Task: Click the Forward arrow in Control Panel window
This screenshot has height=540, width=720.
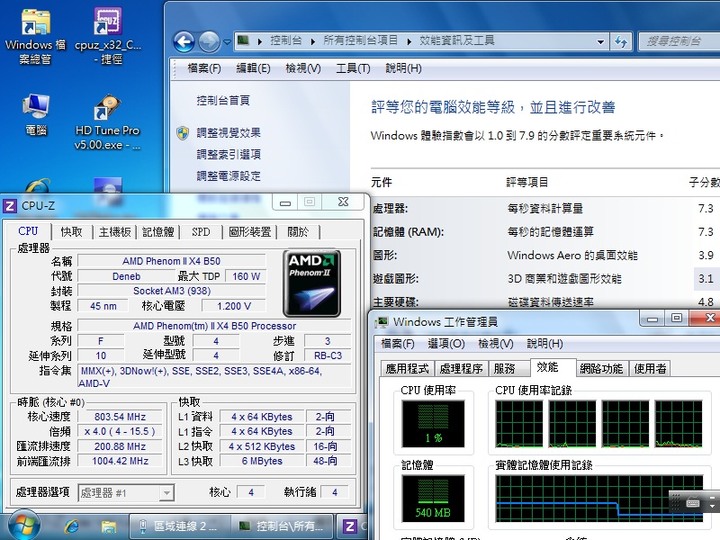Action: tap(209, 42)
